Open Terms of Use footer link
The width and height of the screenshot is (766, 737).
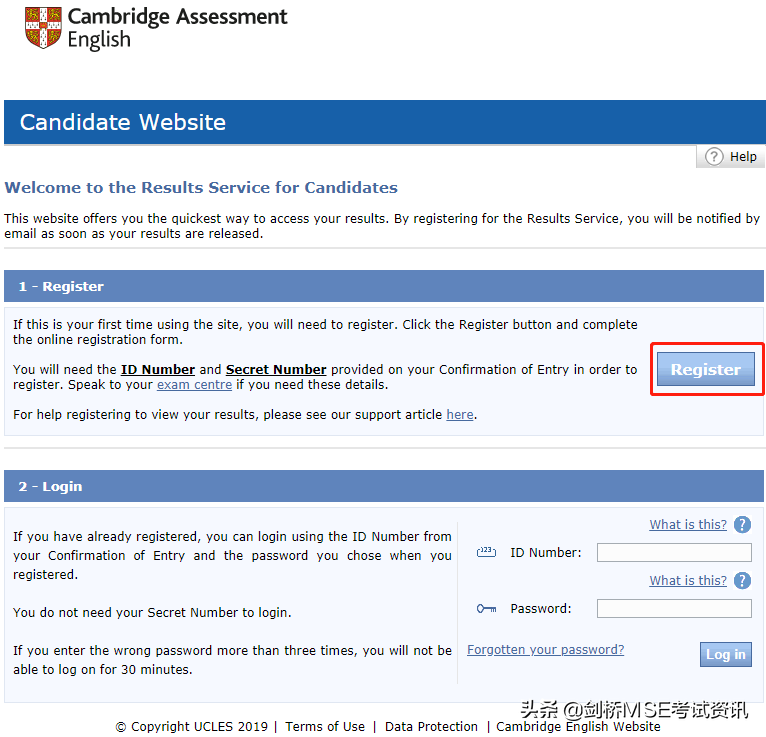pos(325,727)
